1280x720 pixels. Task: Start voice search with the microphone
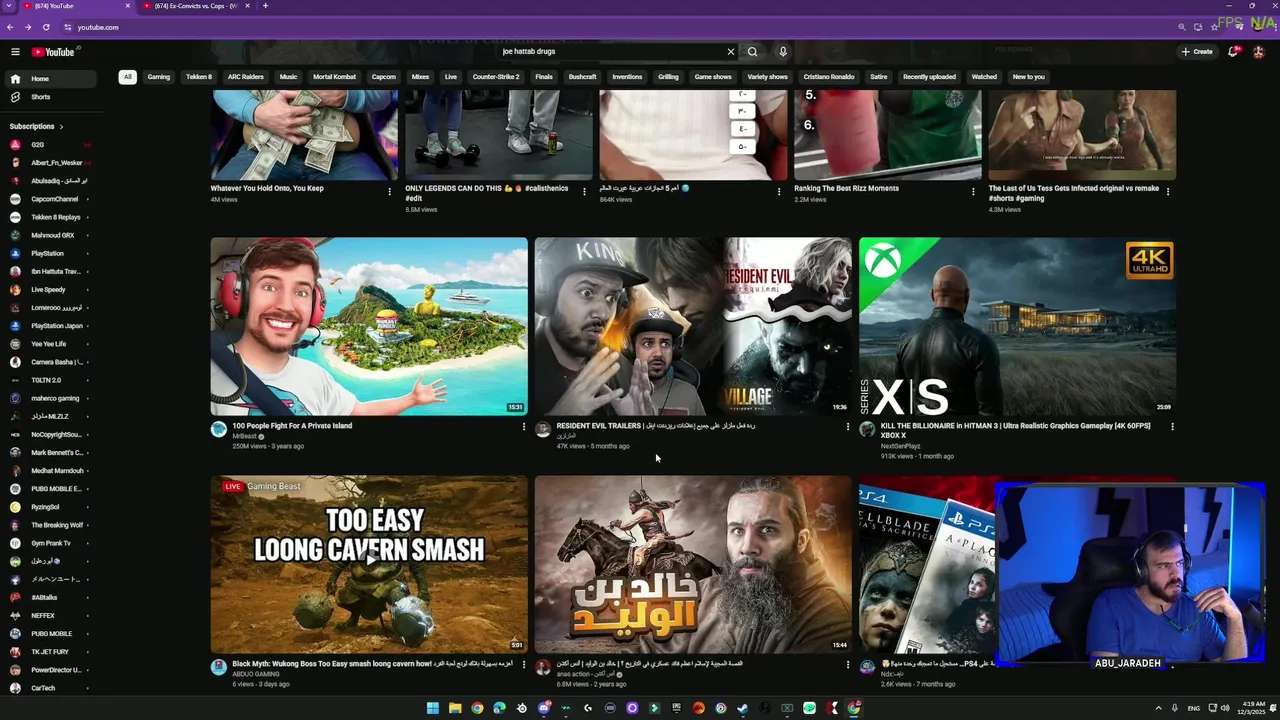tap(783, 52)
